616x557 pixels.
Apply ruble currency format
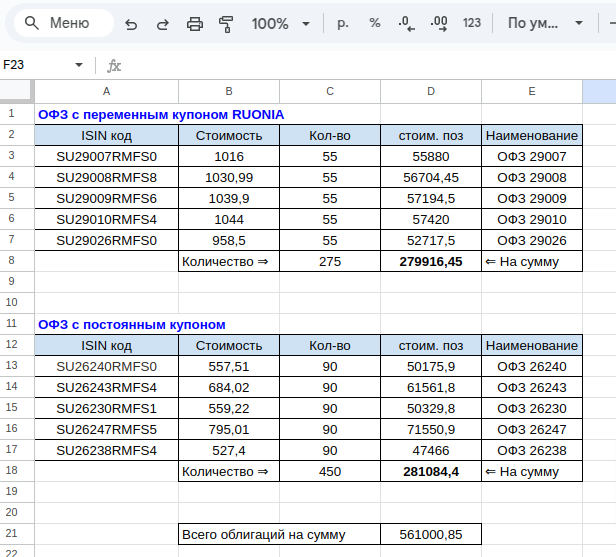coord(343,23)
